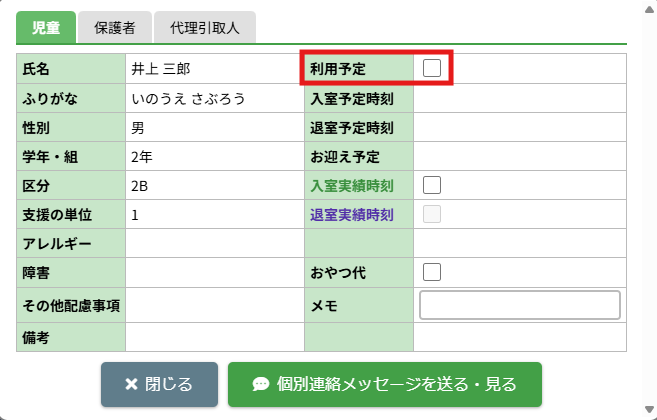Click the name 井上 三郎
Viewport: 657px width, 420px height.
160,70
